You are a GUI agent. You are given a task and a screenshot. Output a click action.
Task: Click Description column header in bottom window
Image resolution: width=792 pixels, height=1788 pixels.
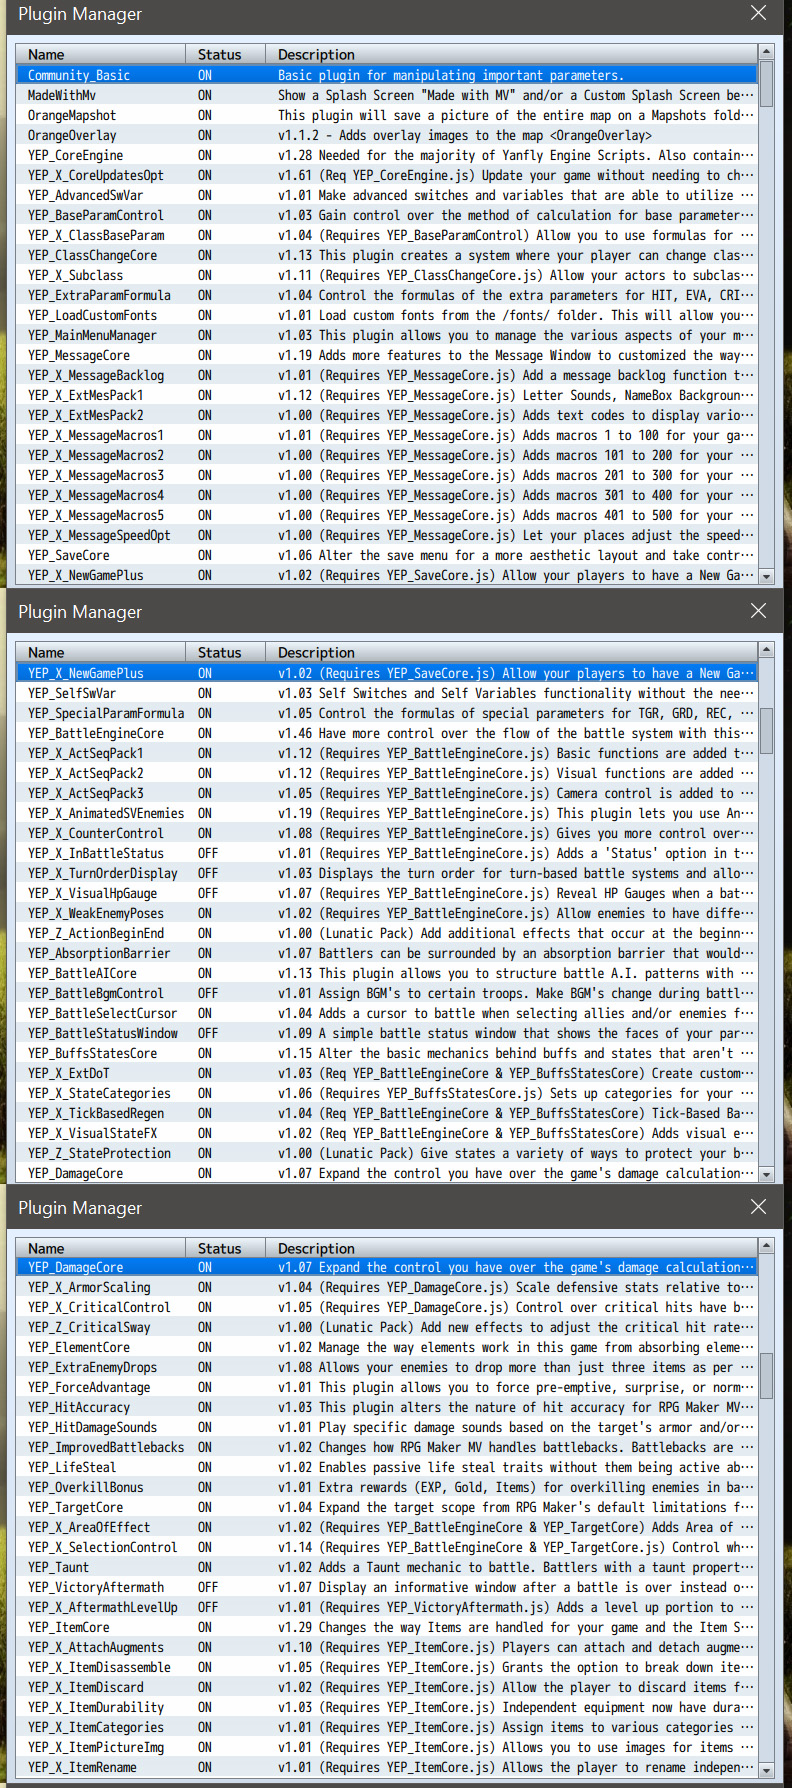(511, 1248)
